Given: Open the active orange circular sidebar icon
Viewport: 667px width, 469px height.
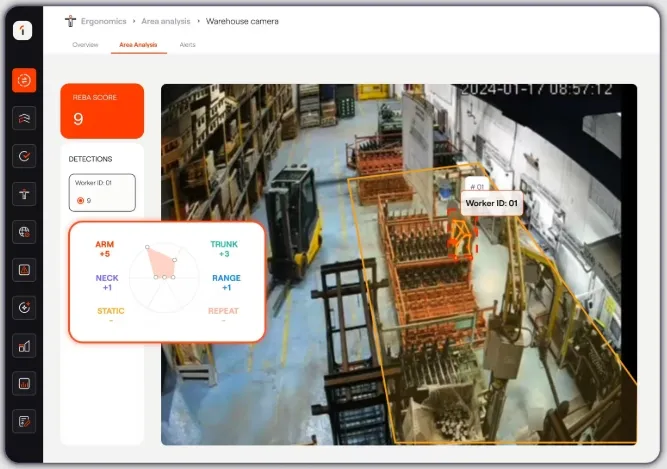Looking at the screenshot, I should pyautogui.click(x=24, y=80).
